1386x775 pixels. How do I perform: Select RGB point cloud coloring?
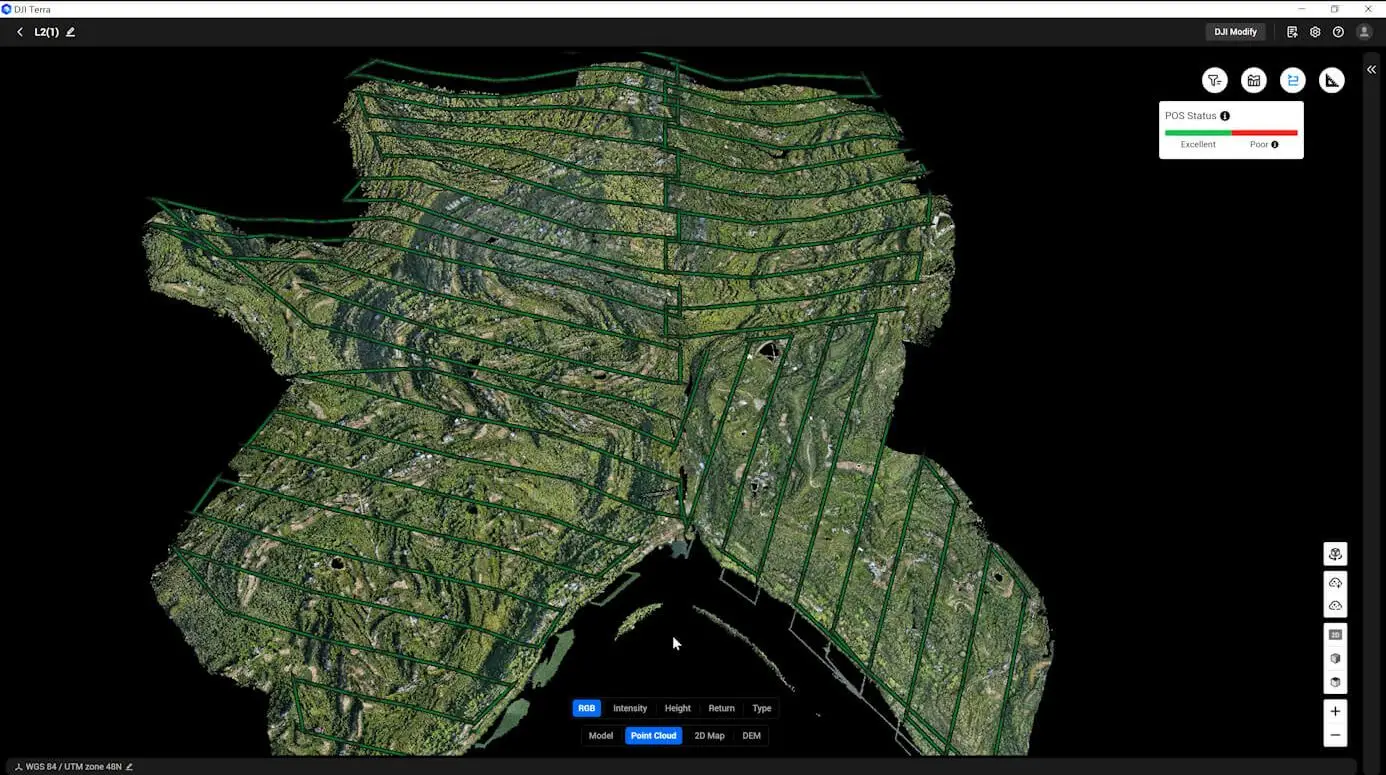click(x=587, y=708)
